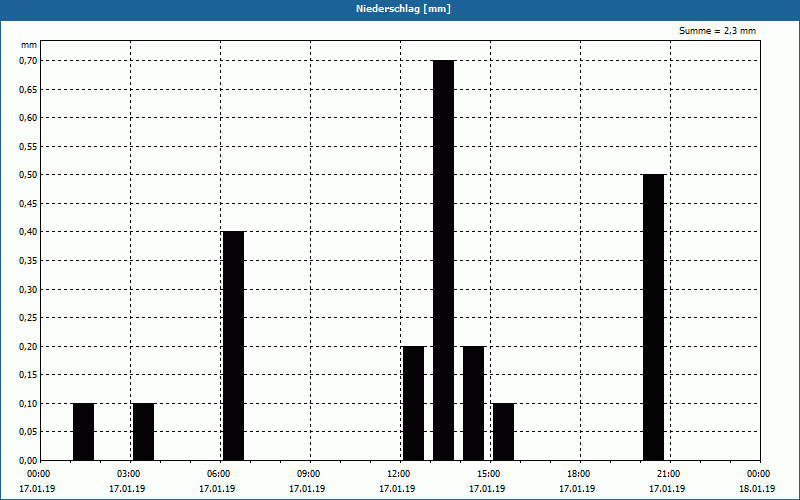Image resolution: width=800 pixels, height=500 pixels.
Task: Click the 06:00 time label on the x-axis
Action: pyautogui.click(x=218, y=474)
